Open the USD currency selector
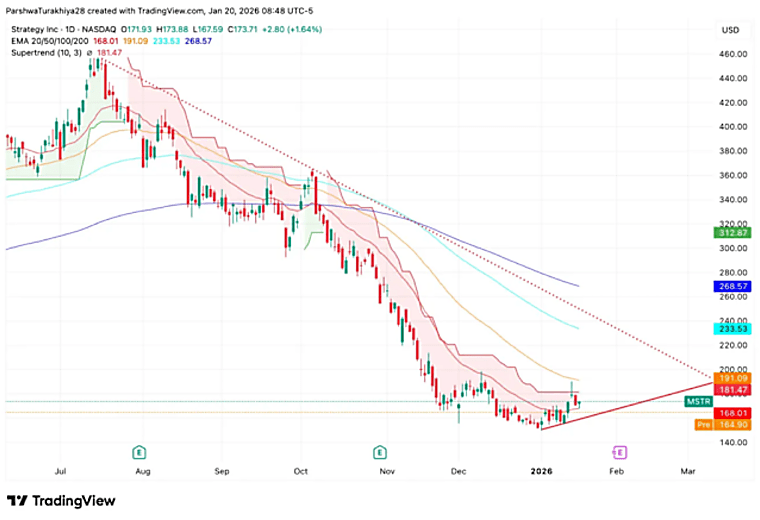The width and height of the screenshot is (760, 520). tap(730, 30)
